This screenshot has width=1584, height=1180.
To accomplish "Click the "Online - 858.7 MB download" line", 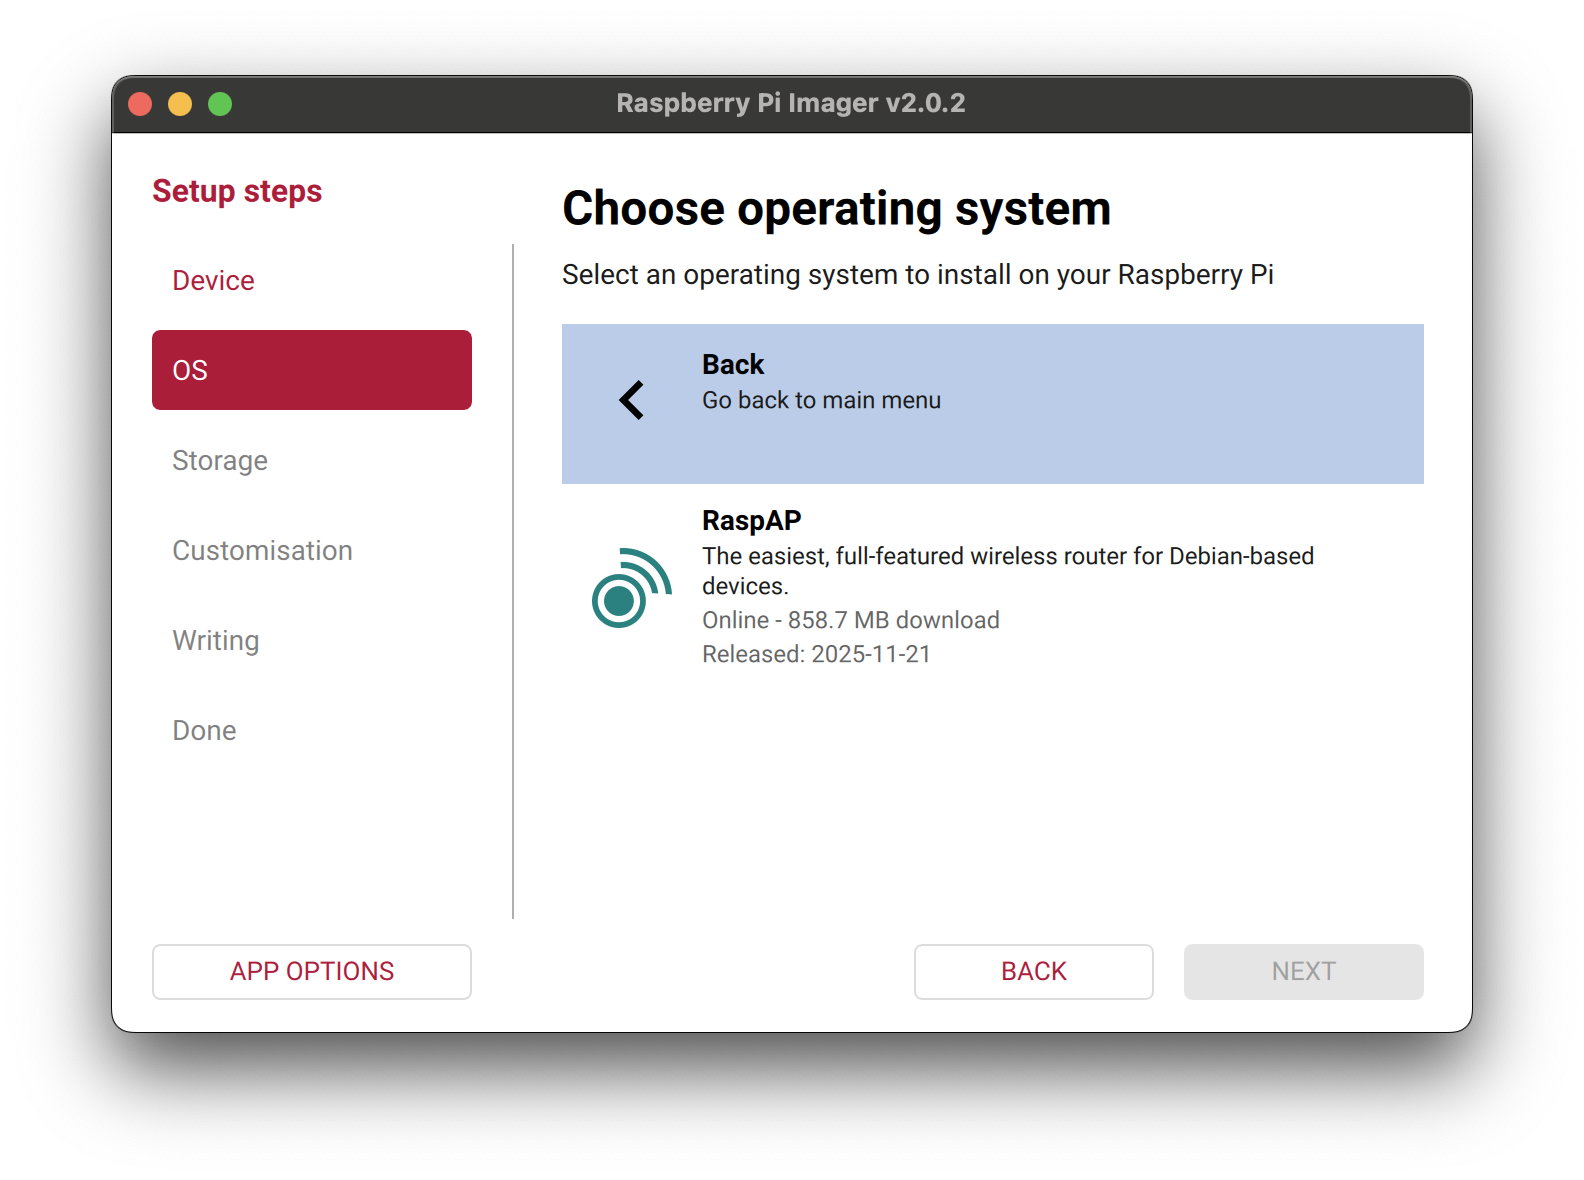I will tap(850, 620).
